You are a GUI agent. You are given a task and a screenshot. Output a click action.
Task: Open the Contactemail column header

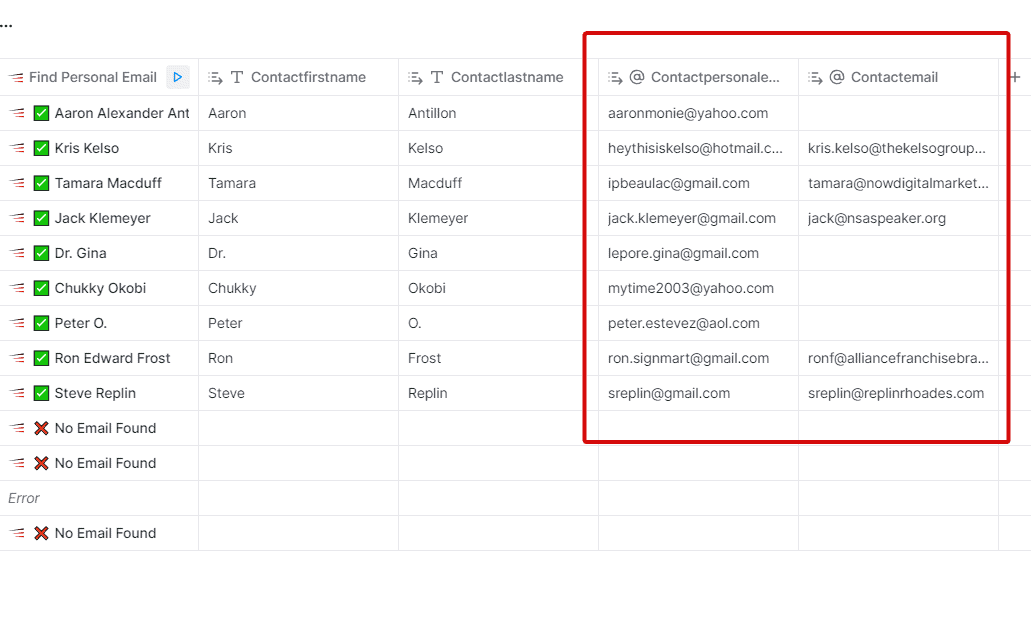click(x=898, y=77)
